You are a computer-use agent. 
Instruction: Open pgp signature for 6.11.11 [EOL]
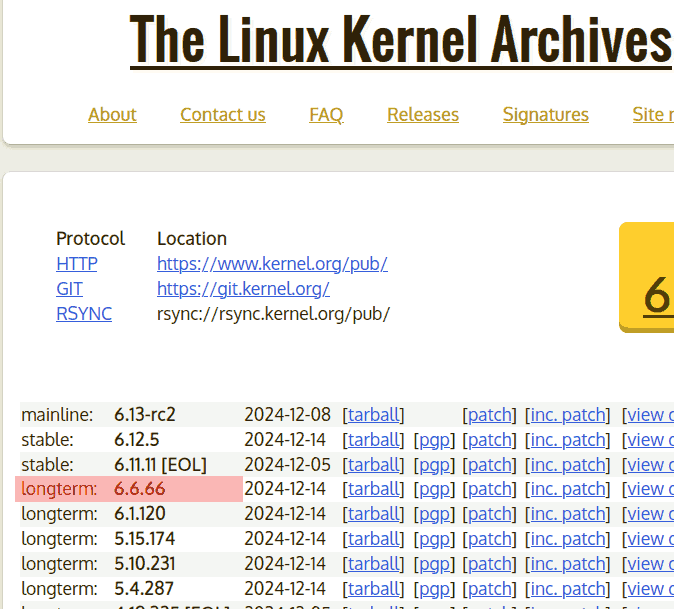(434, 465)
